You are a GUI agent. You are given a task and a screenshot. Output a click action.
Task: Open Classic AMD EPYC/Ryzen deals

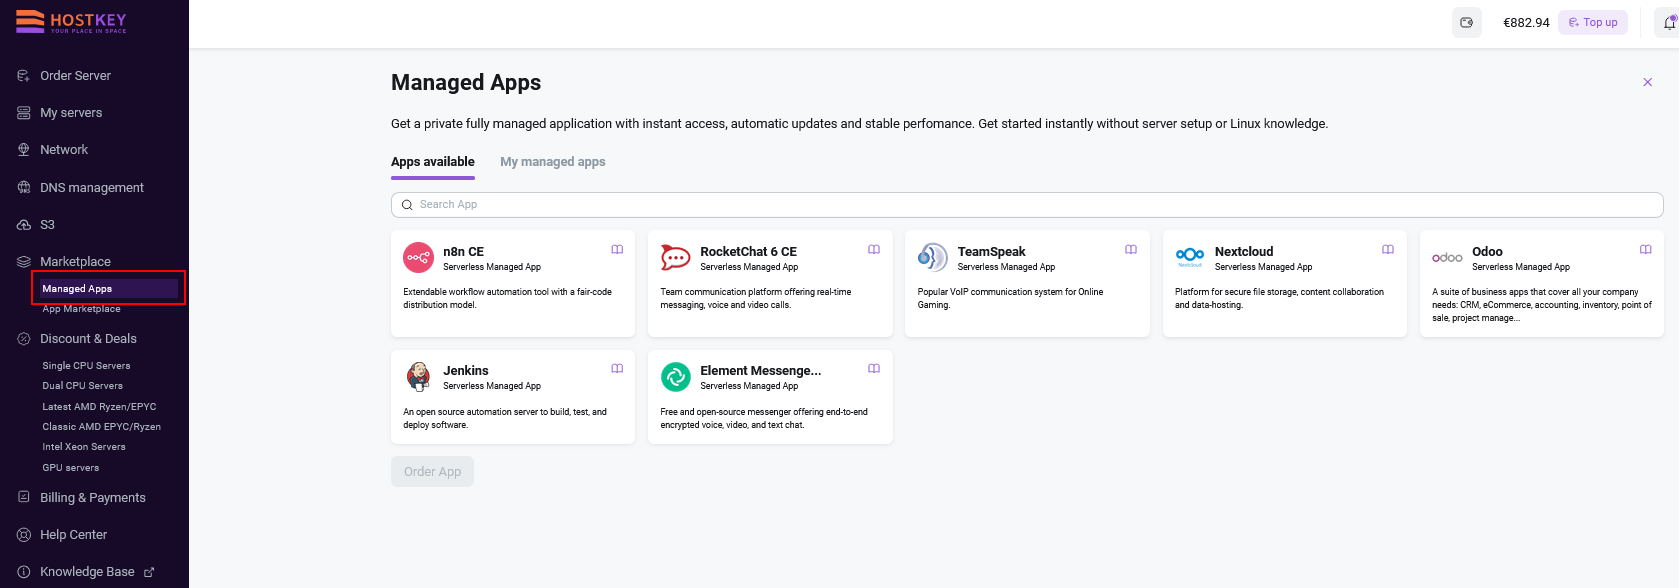101,427
